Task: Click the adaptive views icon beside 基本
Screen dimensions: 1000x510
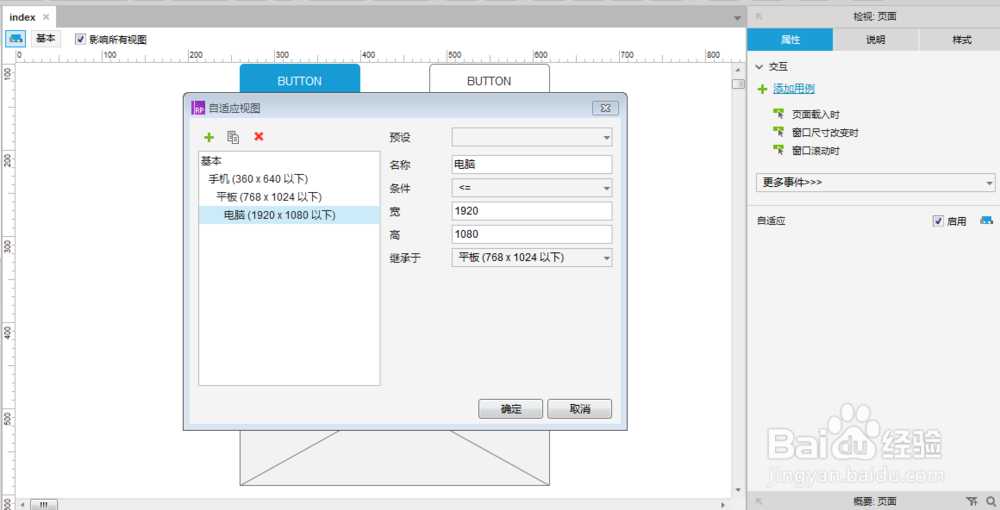Action: pos(16,39)
